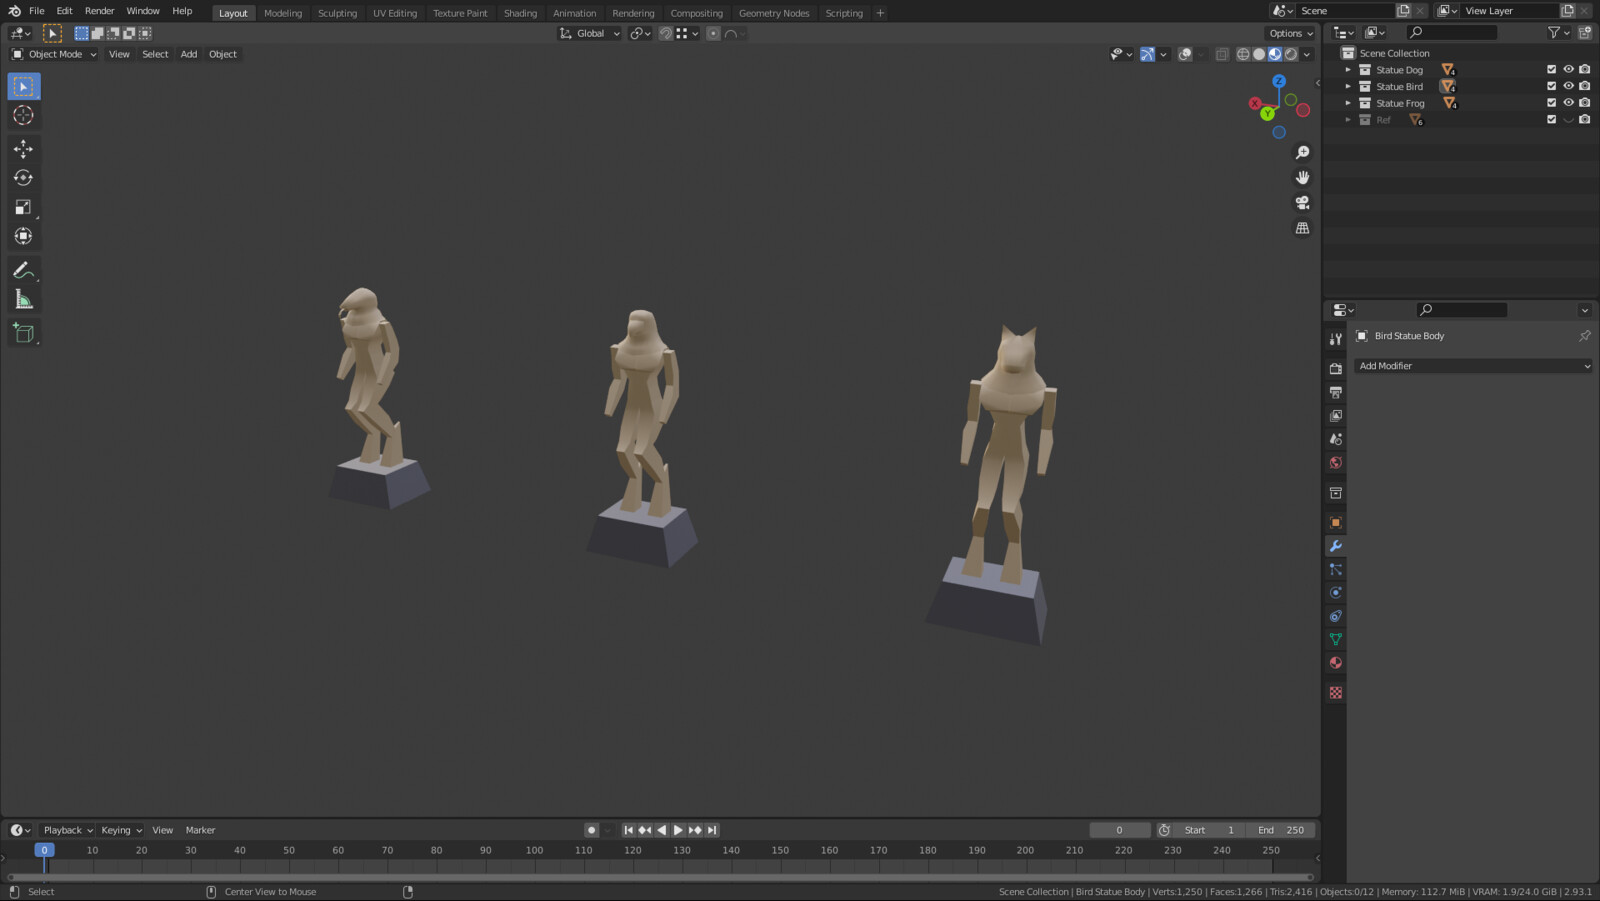Toggle auto keying record button

(x=591, y=830)
